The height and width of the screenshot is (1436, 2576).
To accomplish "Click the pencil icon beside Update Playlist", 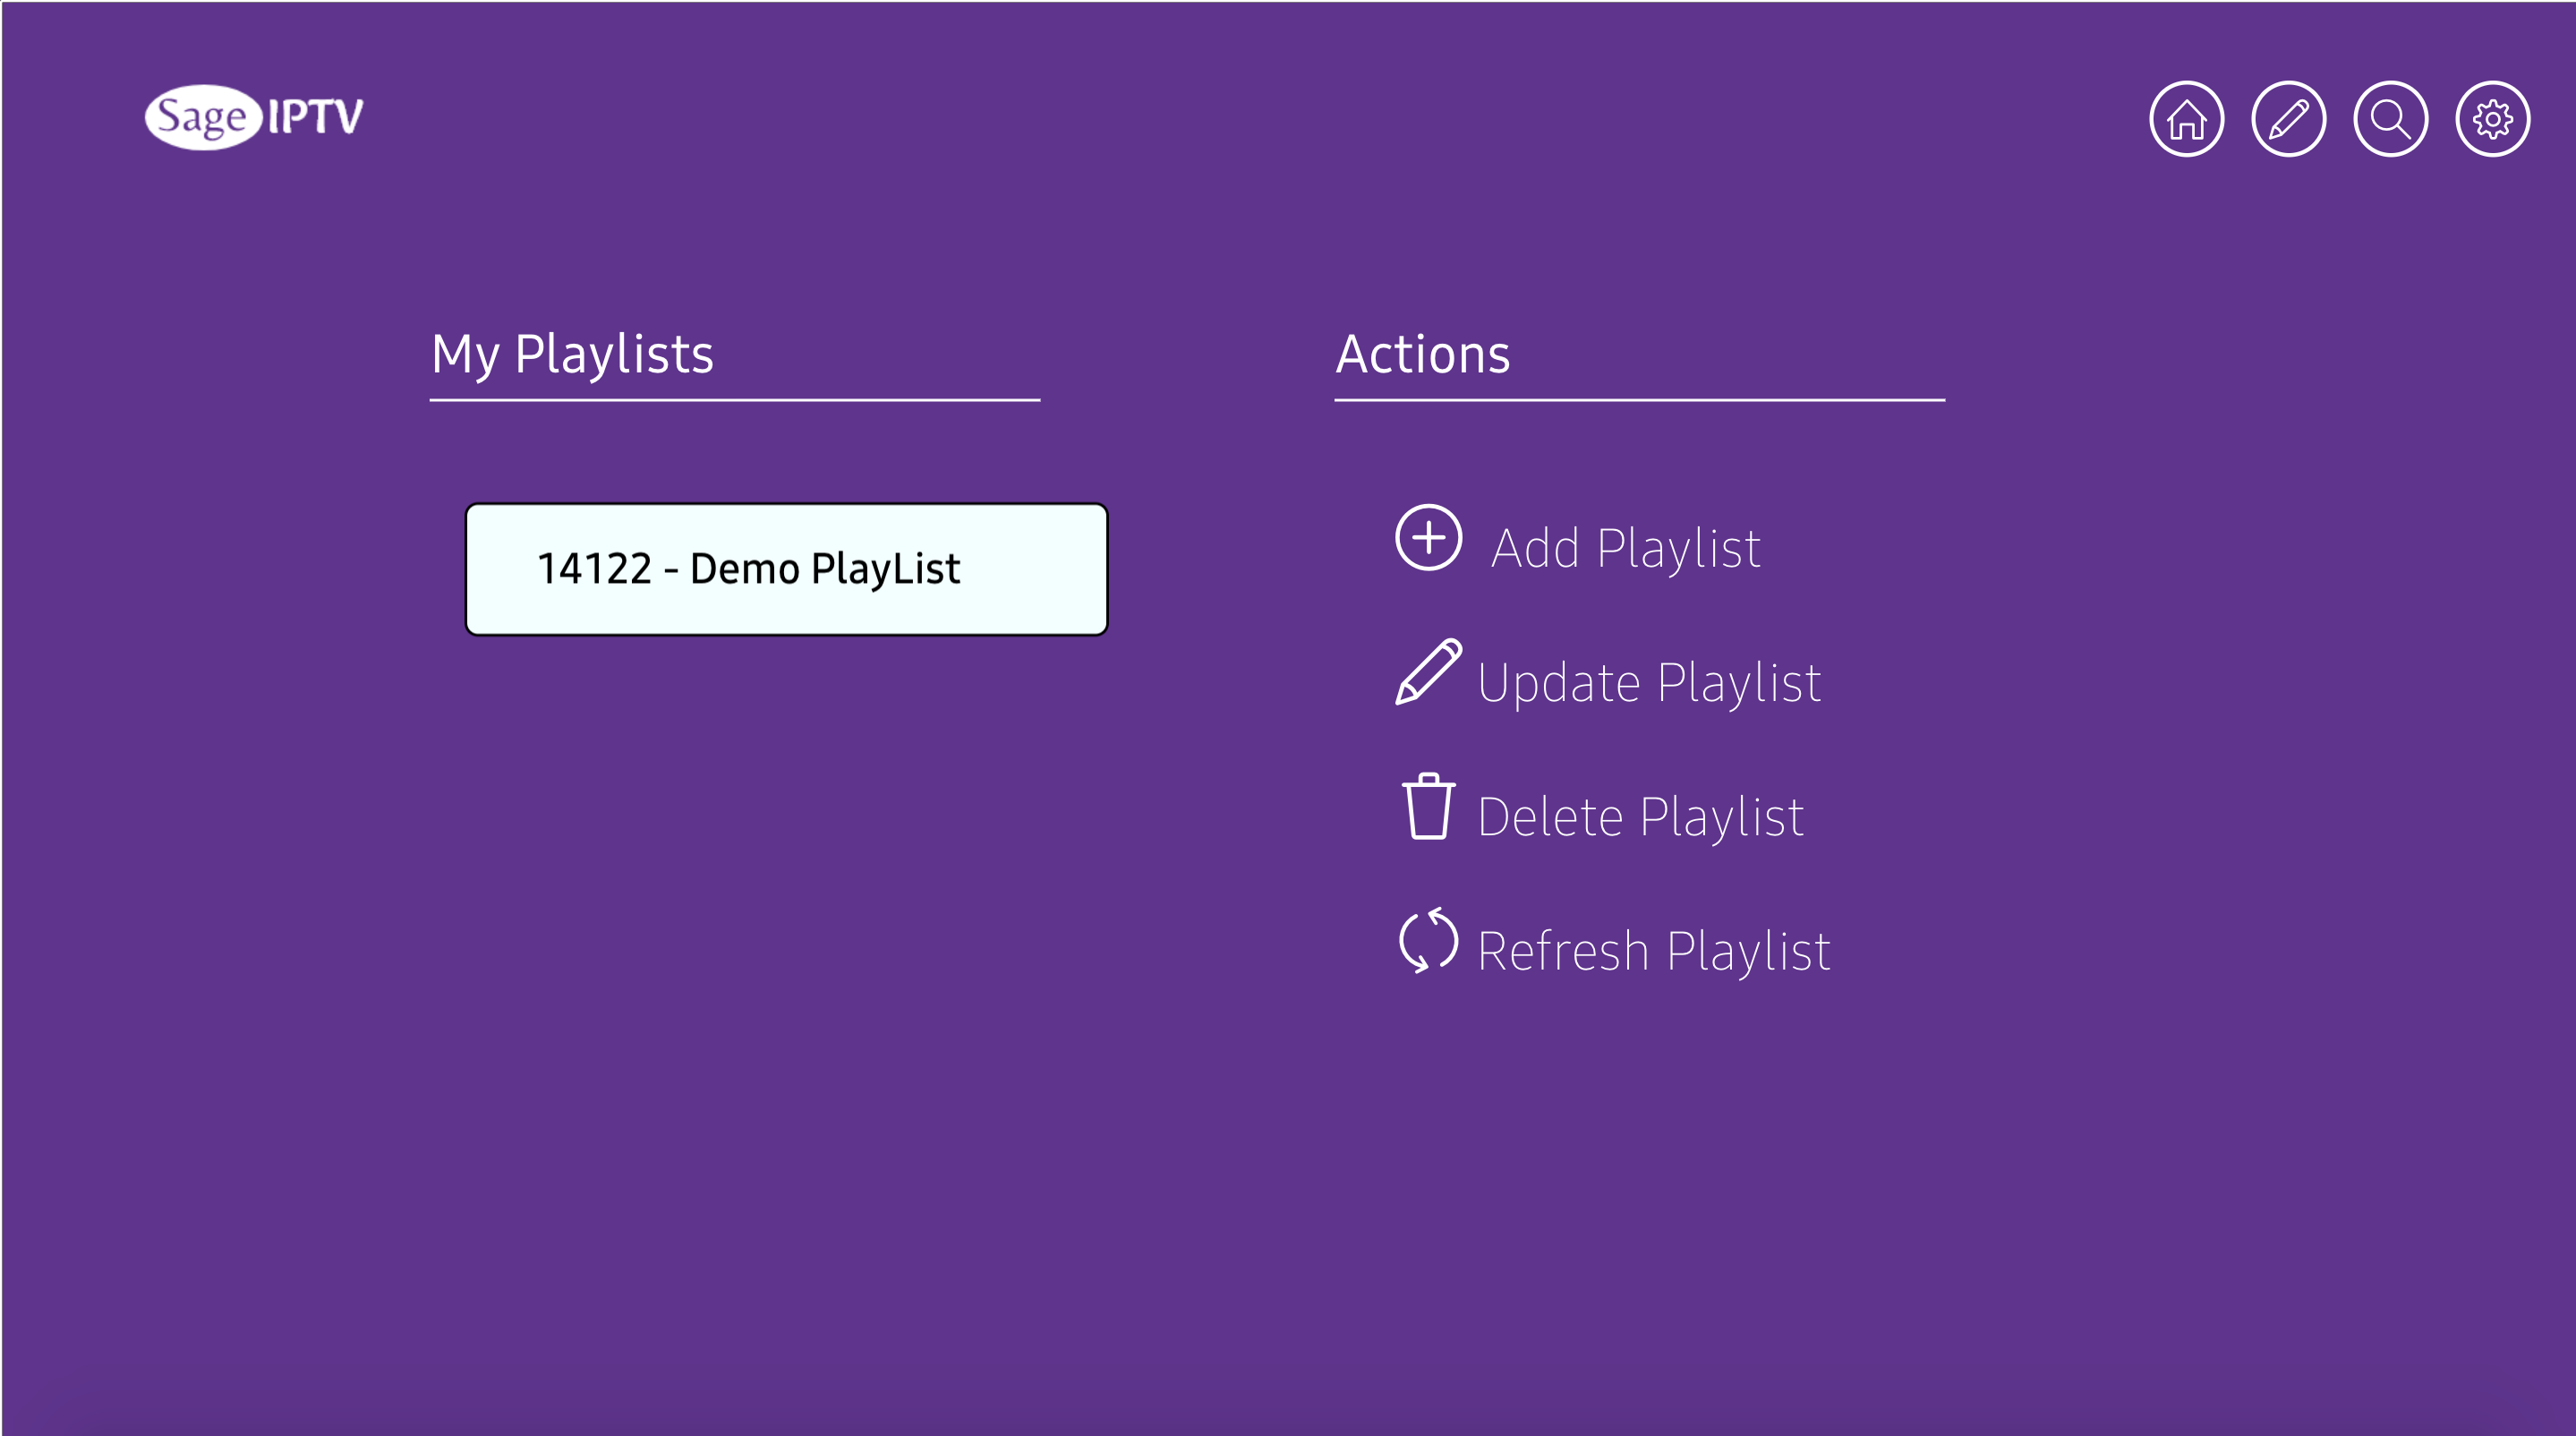I will pos(1428,672).
